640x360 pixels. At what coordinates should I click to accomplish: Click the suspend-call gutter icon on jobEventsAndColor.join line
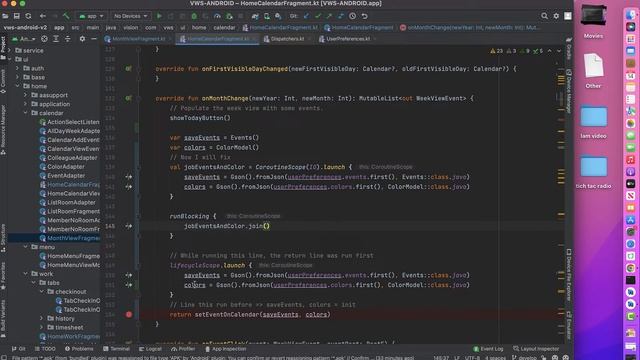click(129, 226)
